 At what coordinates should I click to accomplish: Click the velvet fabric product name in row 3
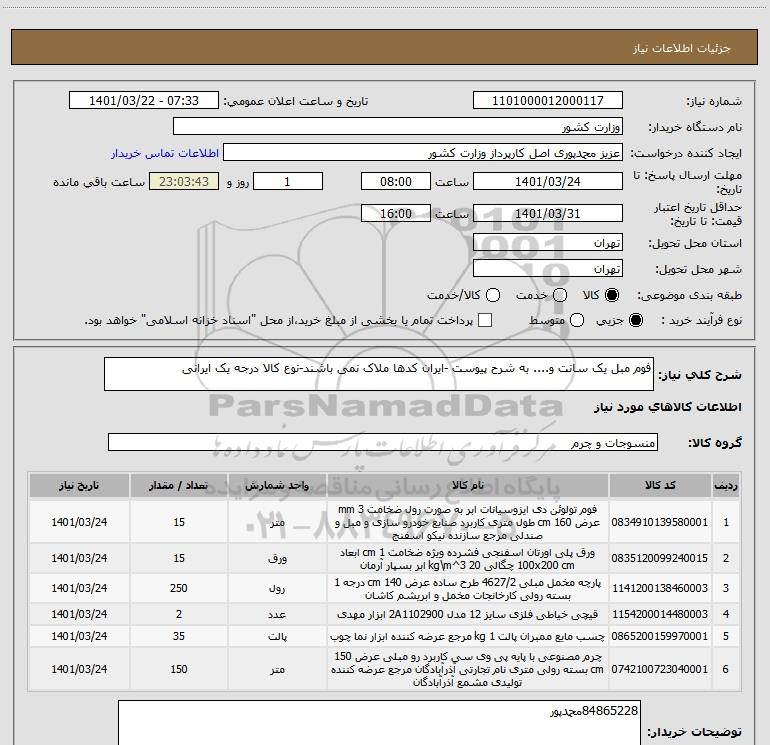[x=468, y=589]
